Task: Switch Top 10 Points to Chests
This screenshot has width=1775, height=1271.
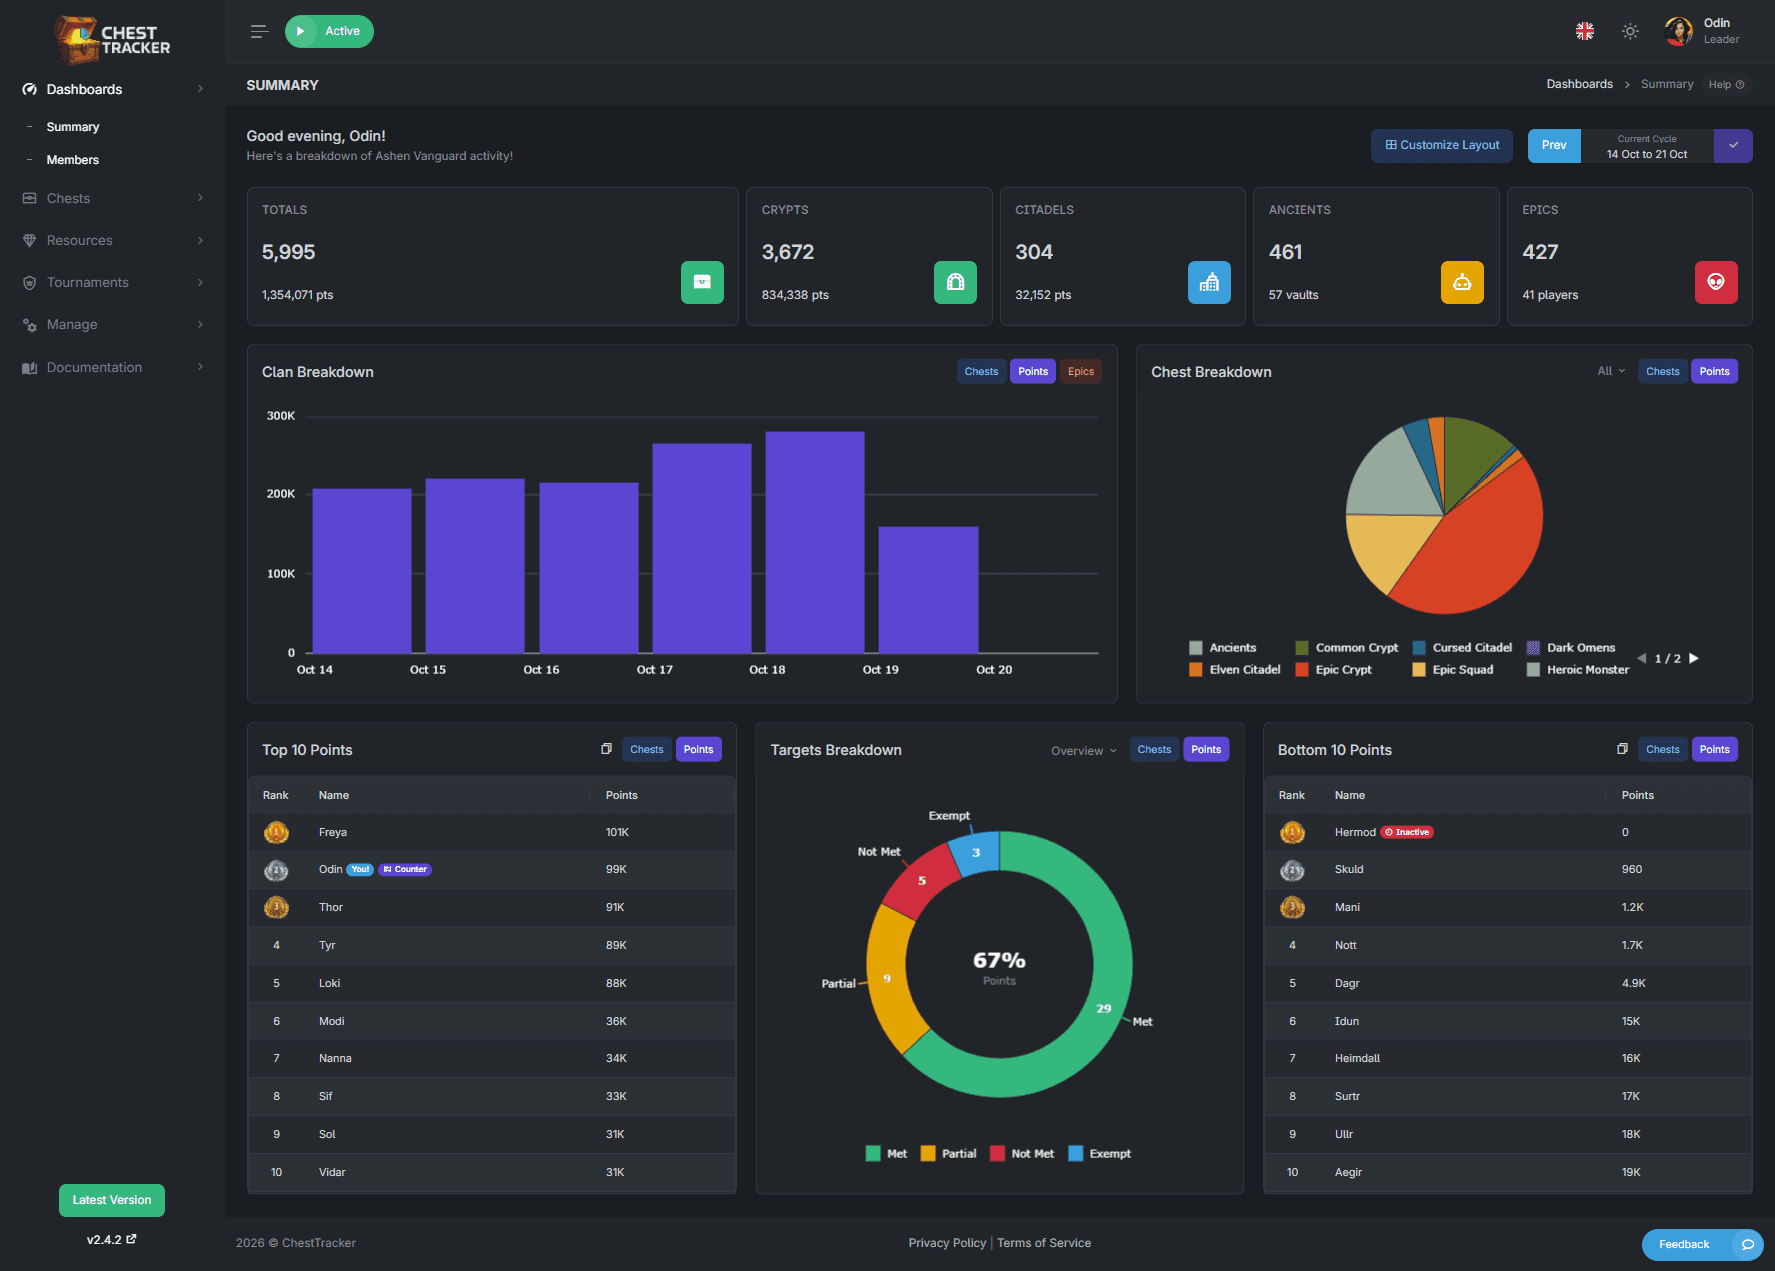Action: pos(647,749)
